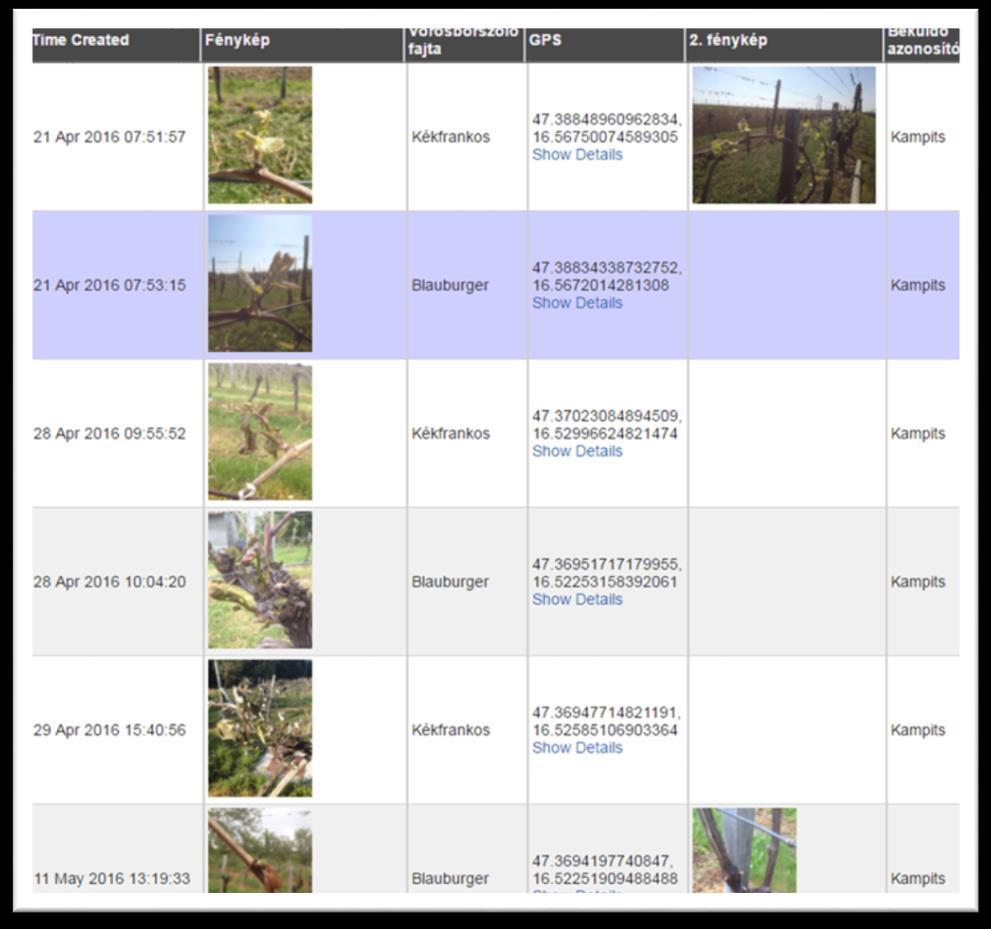Click Kampits in the 29 Apr 15:40:56 row
991x929 pixels.
click(918, 730)
